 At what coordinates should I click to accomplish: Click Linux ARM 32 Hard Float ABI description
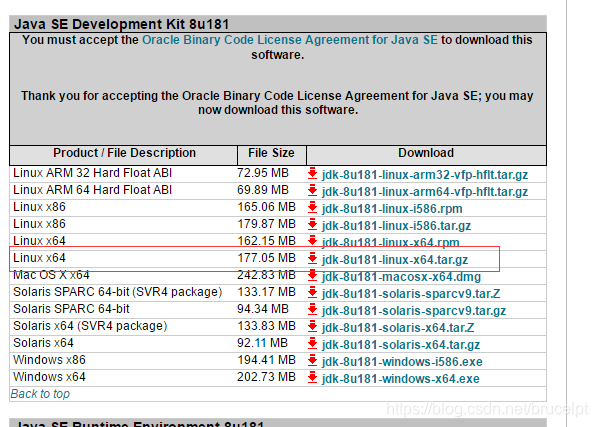click(92, 173)
